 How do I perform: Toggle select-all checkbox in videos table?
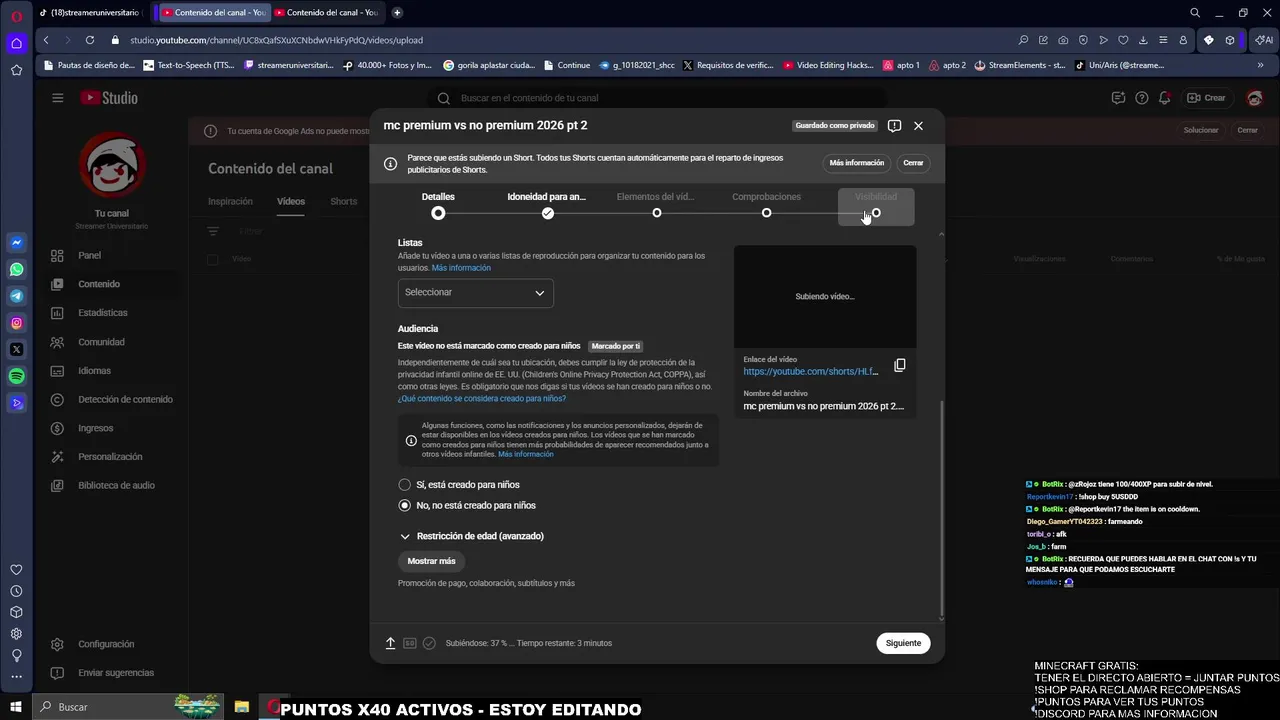pos(212,259)
